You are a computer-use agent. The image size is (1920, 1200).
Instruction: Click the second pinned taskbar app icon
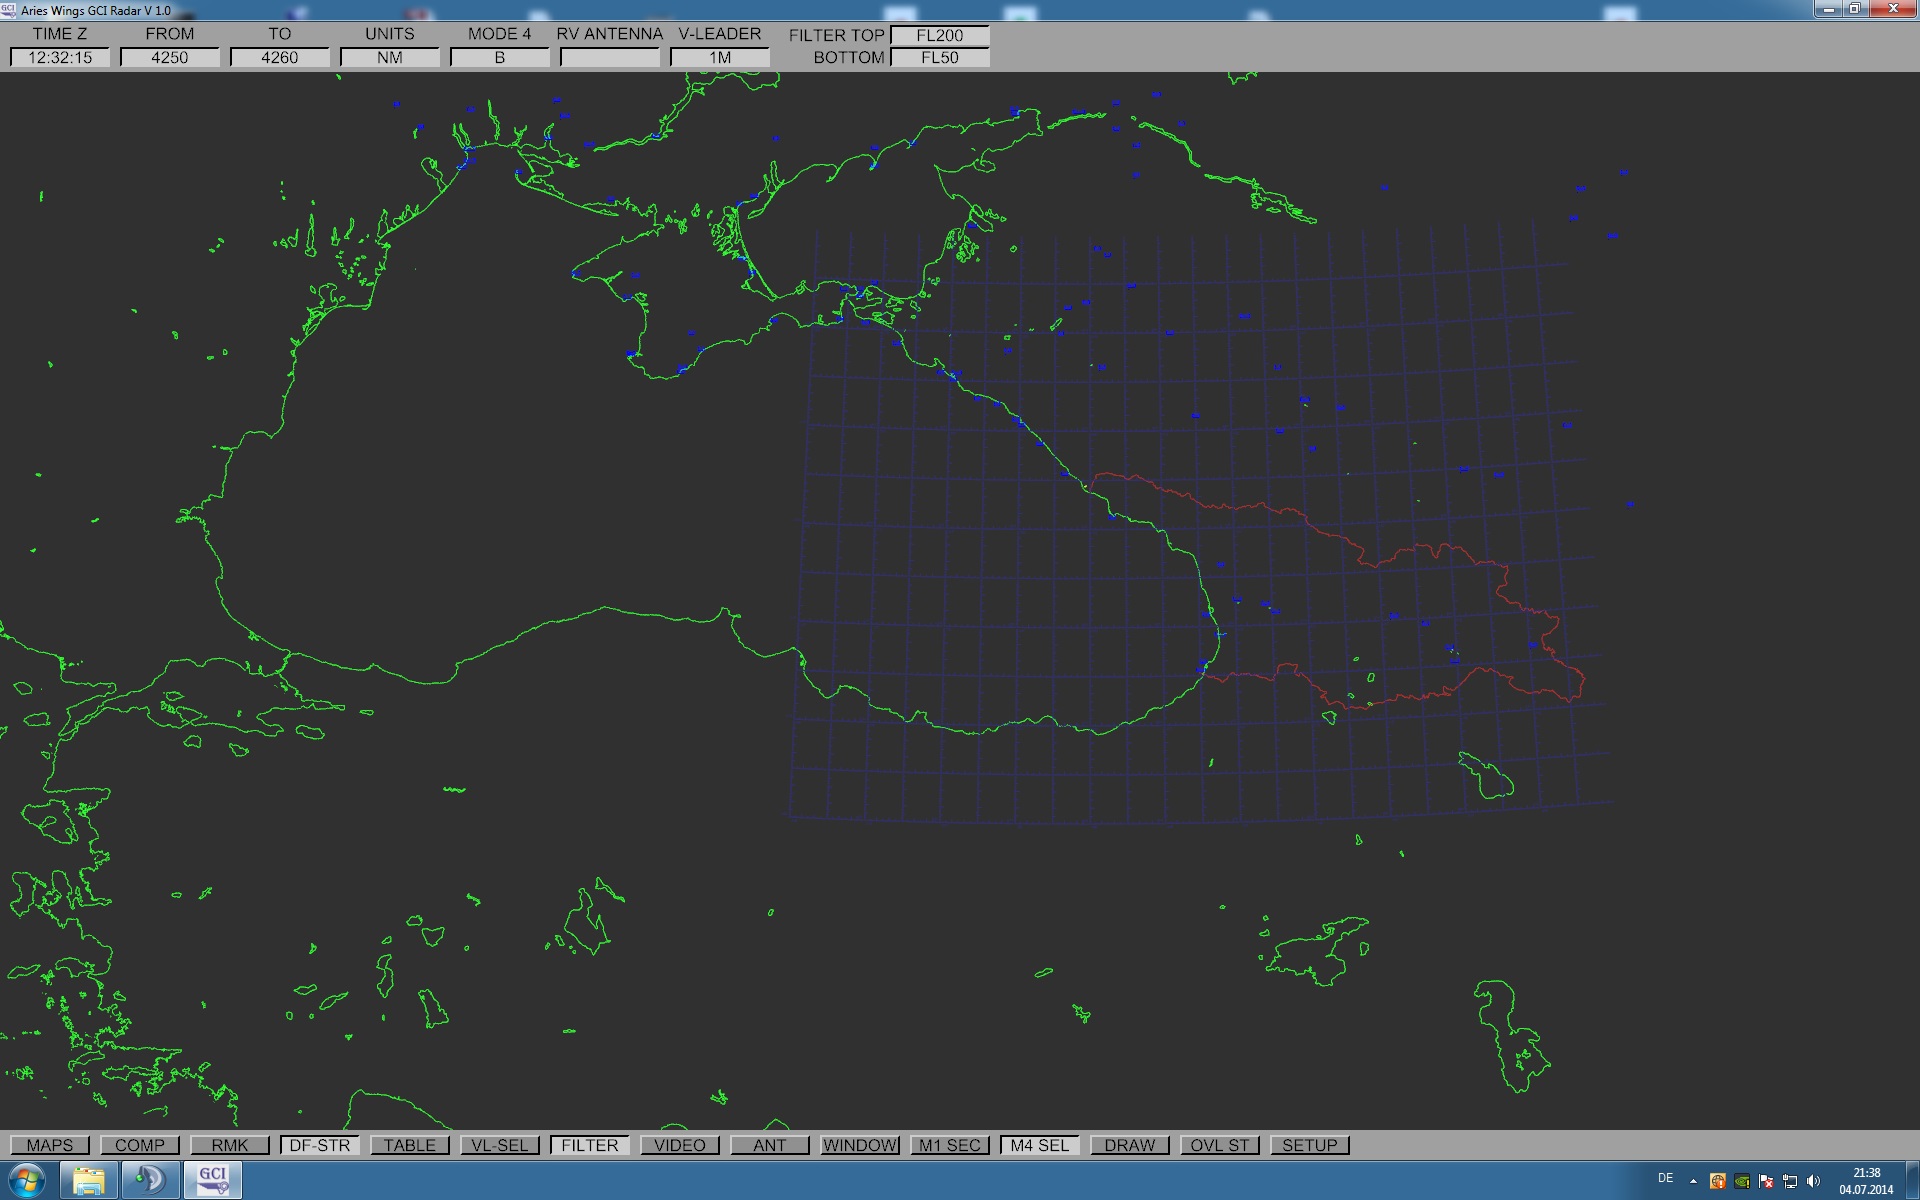click(x=150, y=1180)
